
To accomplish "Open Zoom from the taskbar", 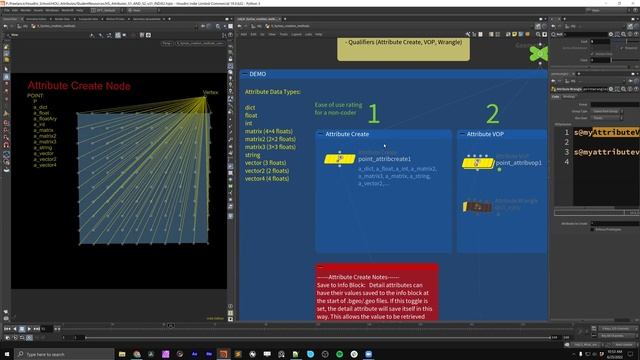I will 368,354.
